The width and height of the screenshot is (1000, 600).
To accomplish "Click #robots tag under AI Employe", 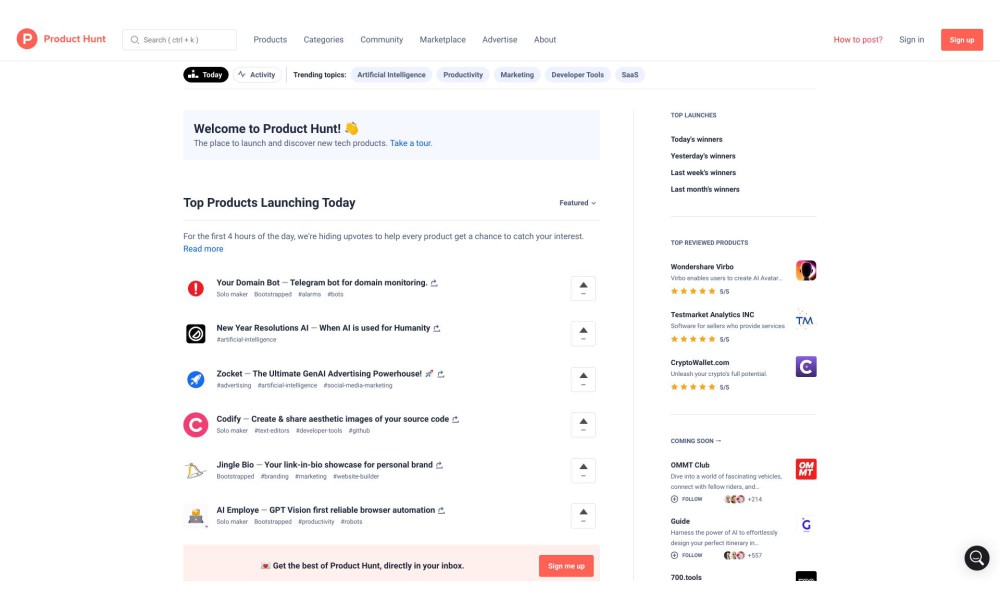I will tap(351, 522).
